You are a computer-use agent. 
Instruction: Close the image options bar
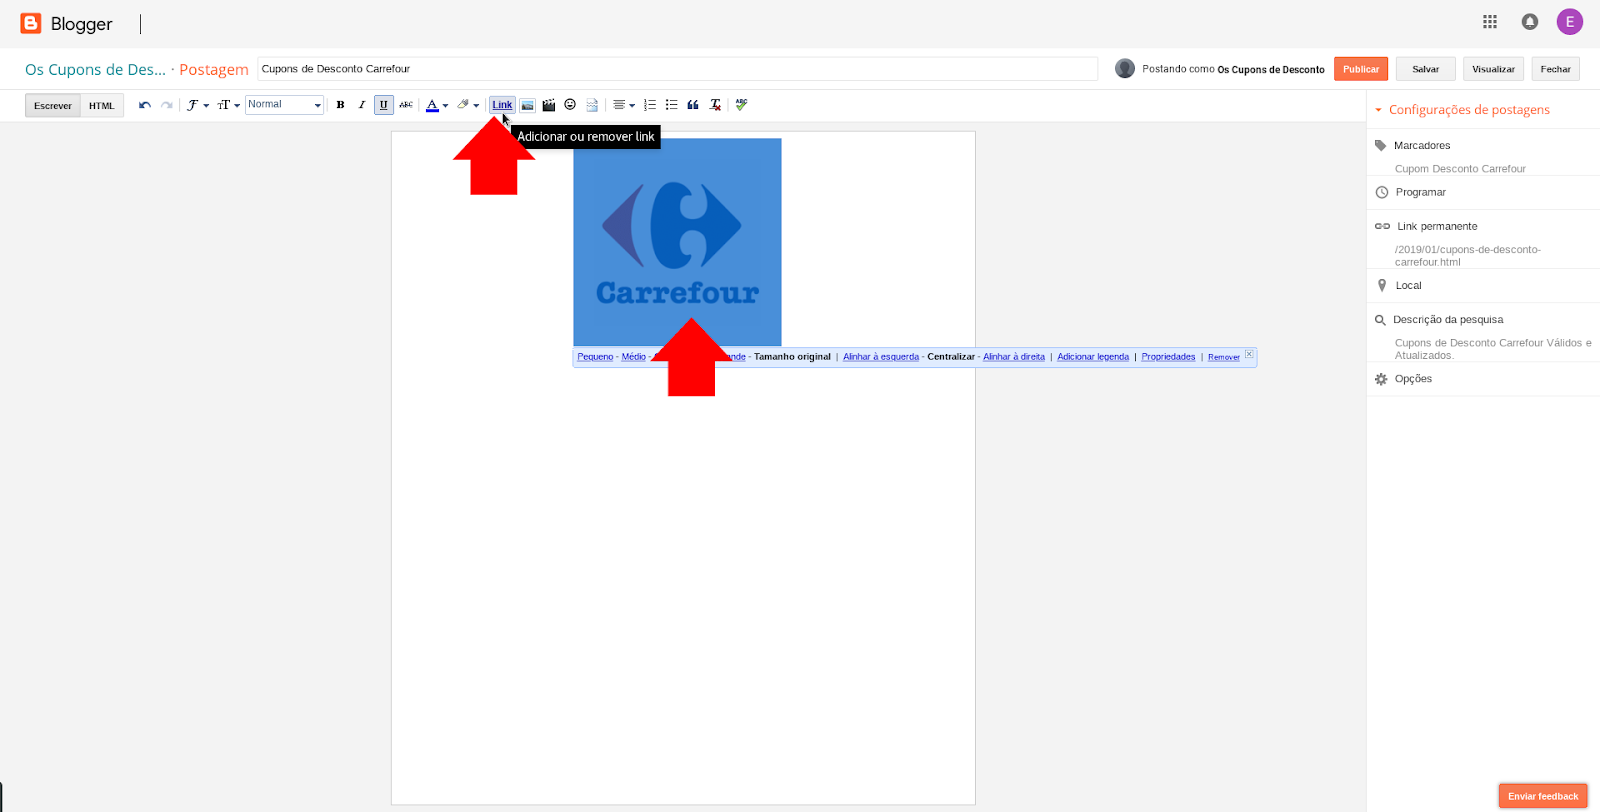(x=1249, y=354)
